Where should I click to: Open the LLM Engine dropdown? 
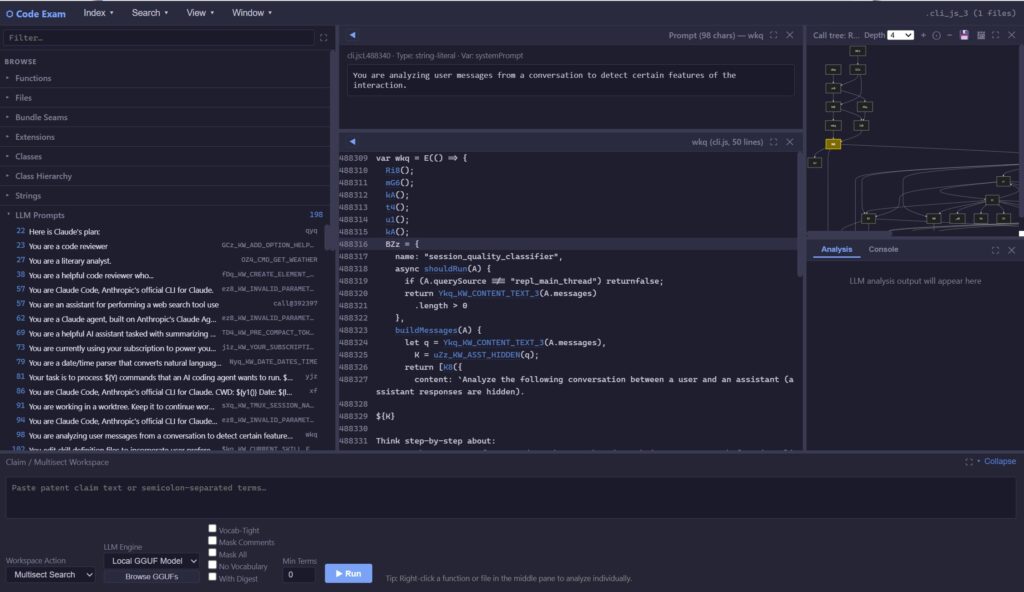[x=152, y=561]
